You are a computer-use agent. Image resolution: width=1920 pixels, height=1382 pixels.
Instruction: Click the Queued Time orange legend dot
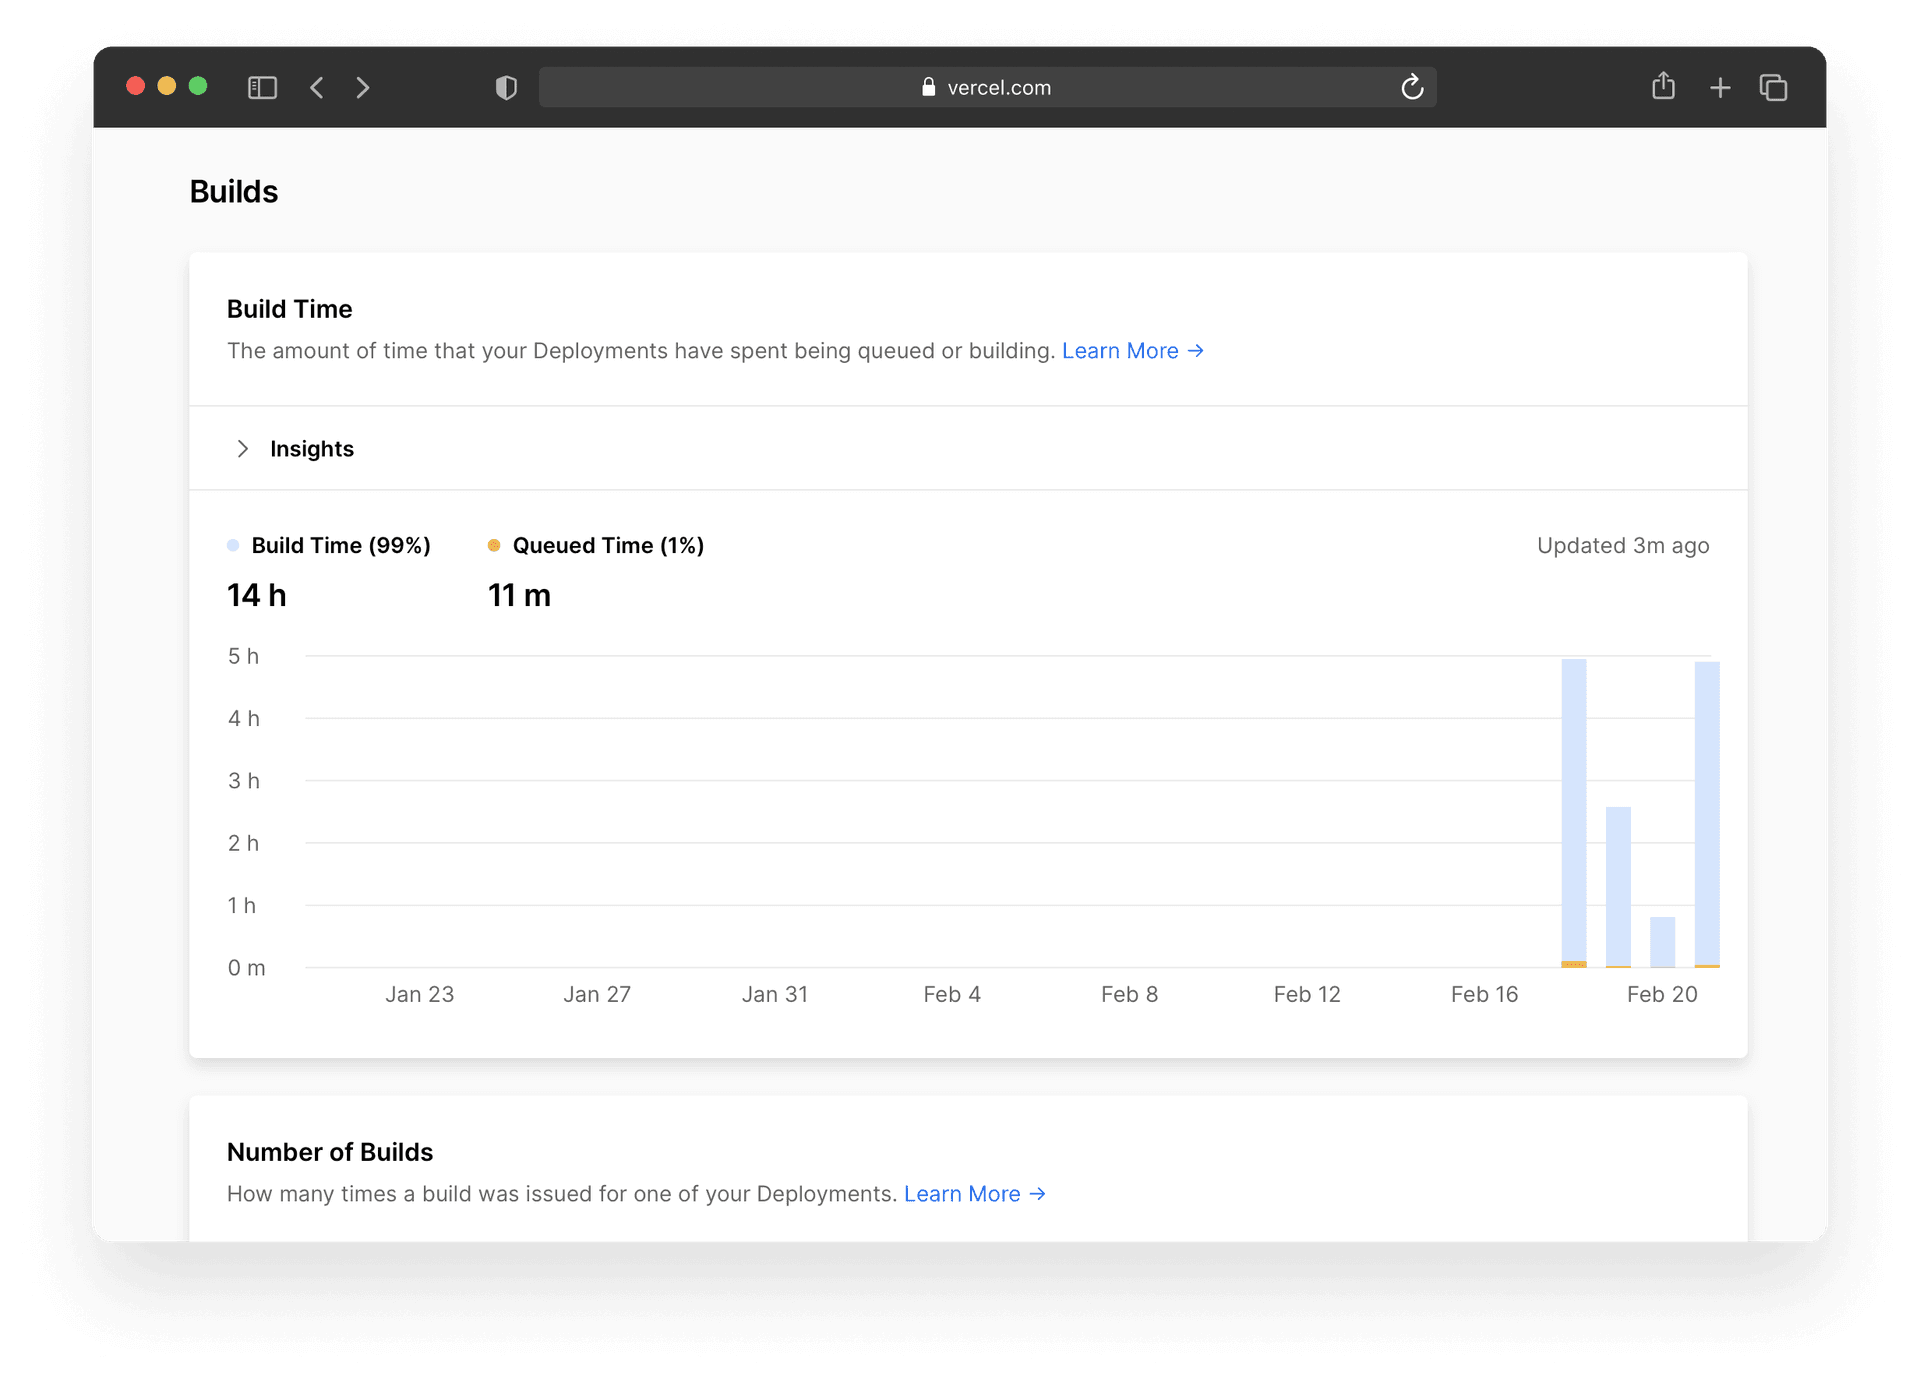tap(494, 546)
